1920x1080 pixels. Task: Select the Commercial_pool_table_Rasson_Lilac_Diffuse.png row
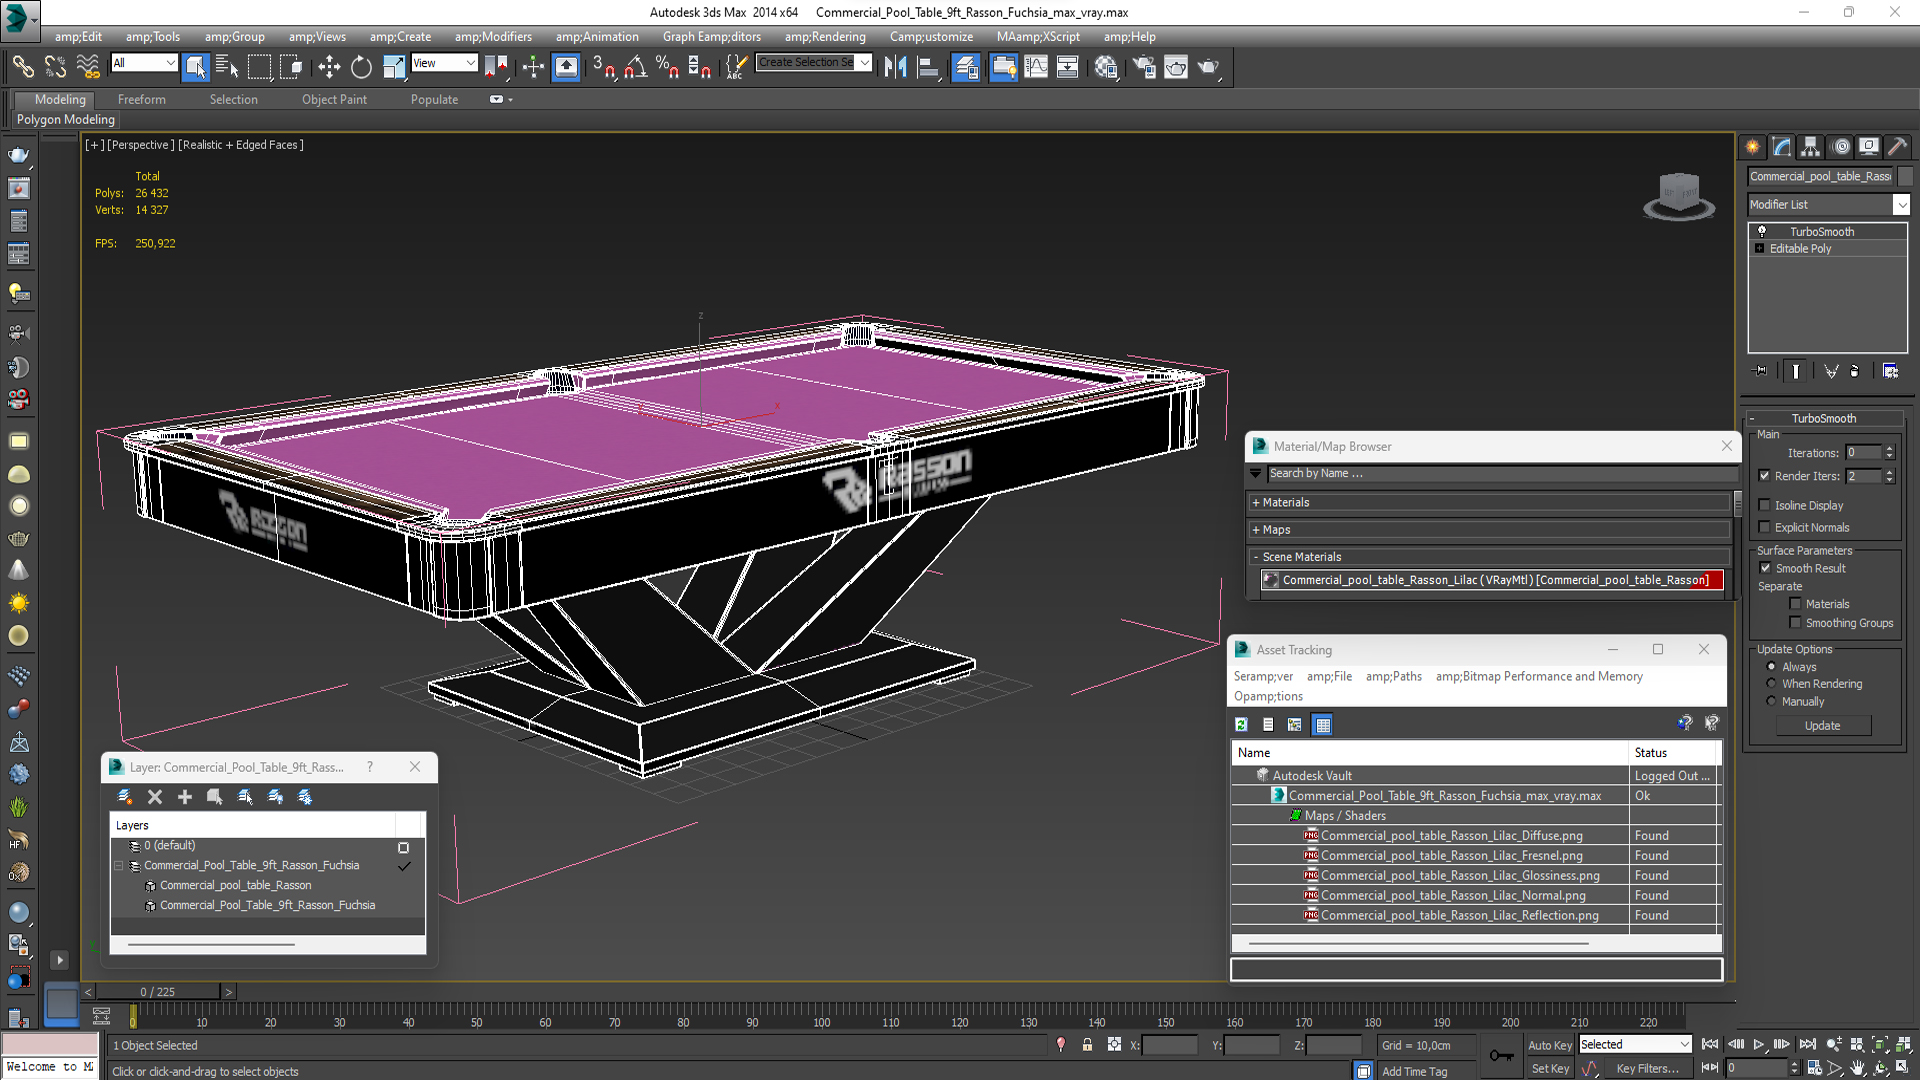[x=1475, y=836]
